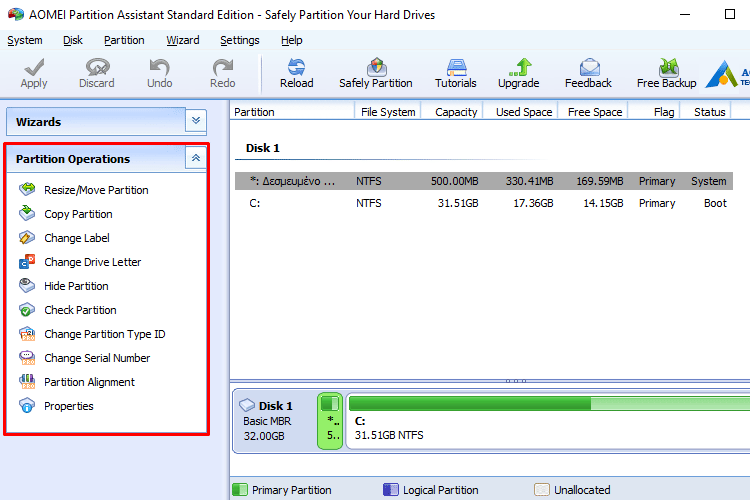Click the Upgrade green arrow icon
Viewport: 750px width, 500px height.
[520, 67]
